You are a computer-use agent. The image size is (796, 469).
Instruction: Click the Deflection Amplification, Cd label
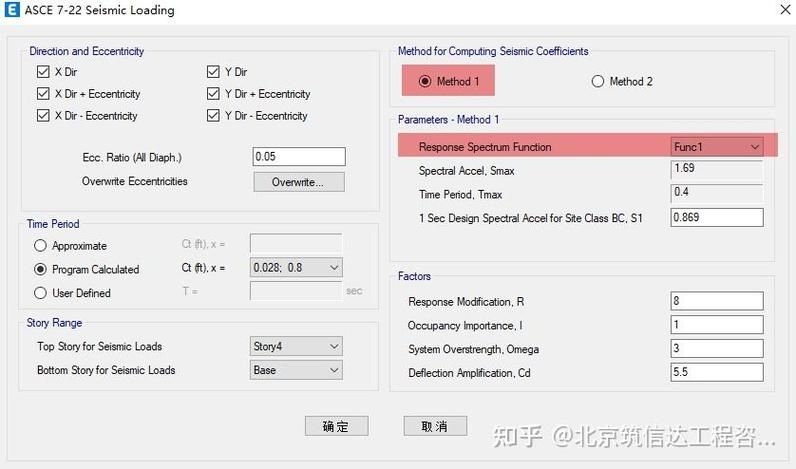pyautogui.click(x=469, y=373)
